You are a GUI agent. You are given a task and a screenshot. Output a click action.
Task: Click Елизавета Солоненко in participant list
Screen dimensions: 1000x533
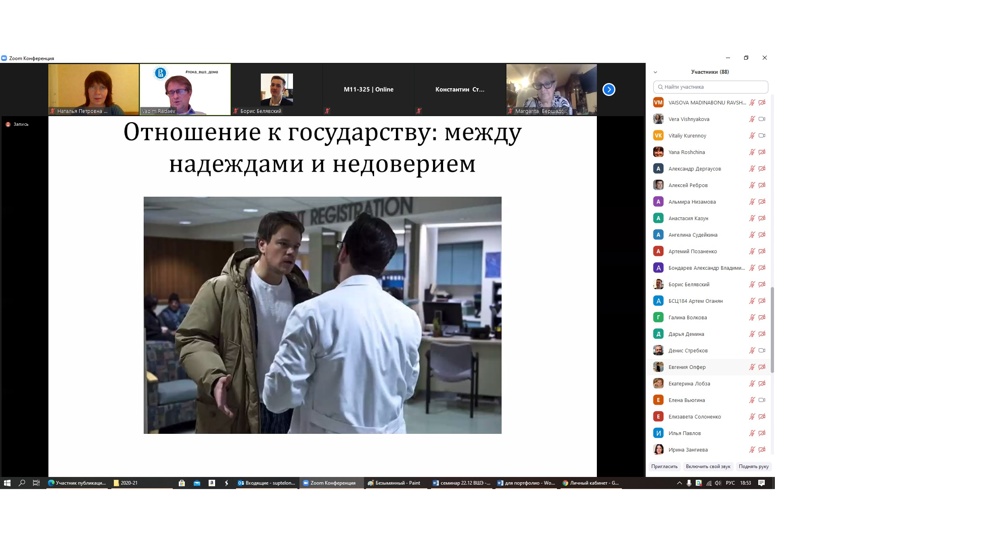(710, 417)
